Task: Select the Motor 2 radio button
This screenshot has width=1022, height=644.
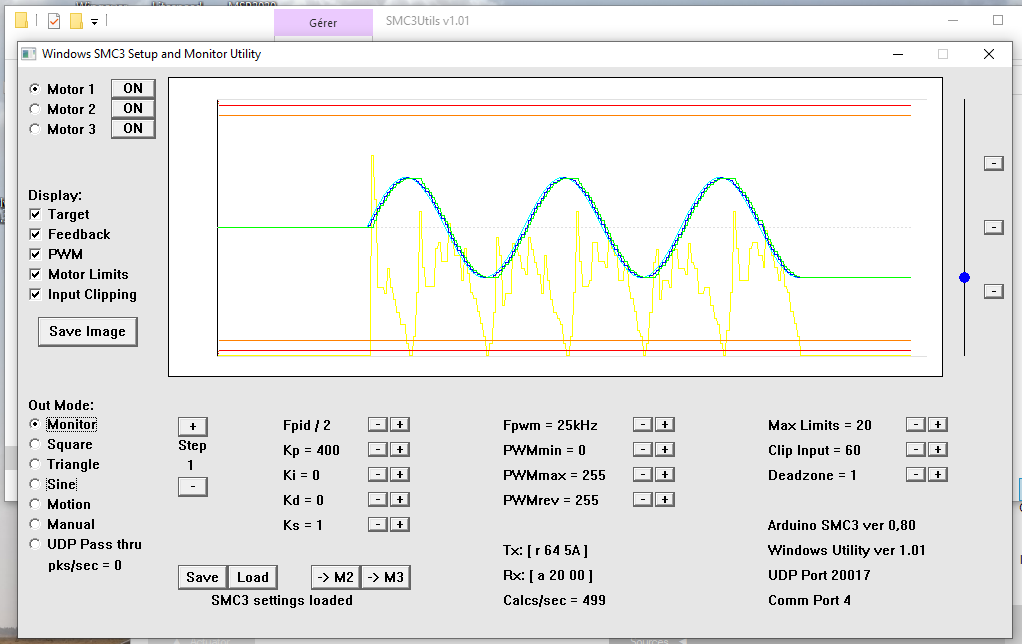Action: [x=35, y=109]
